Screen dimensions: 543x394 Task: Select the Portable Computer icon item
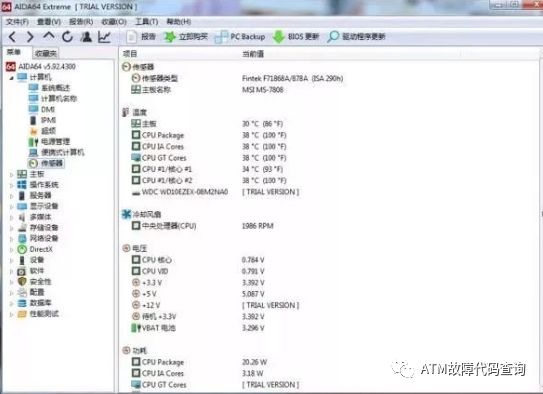(x=34, y=152)
